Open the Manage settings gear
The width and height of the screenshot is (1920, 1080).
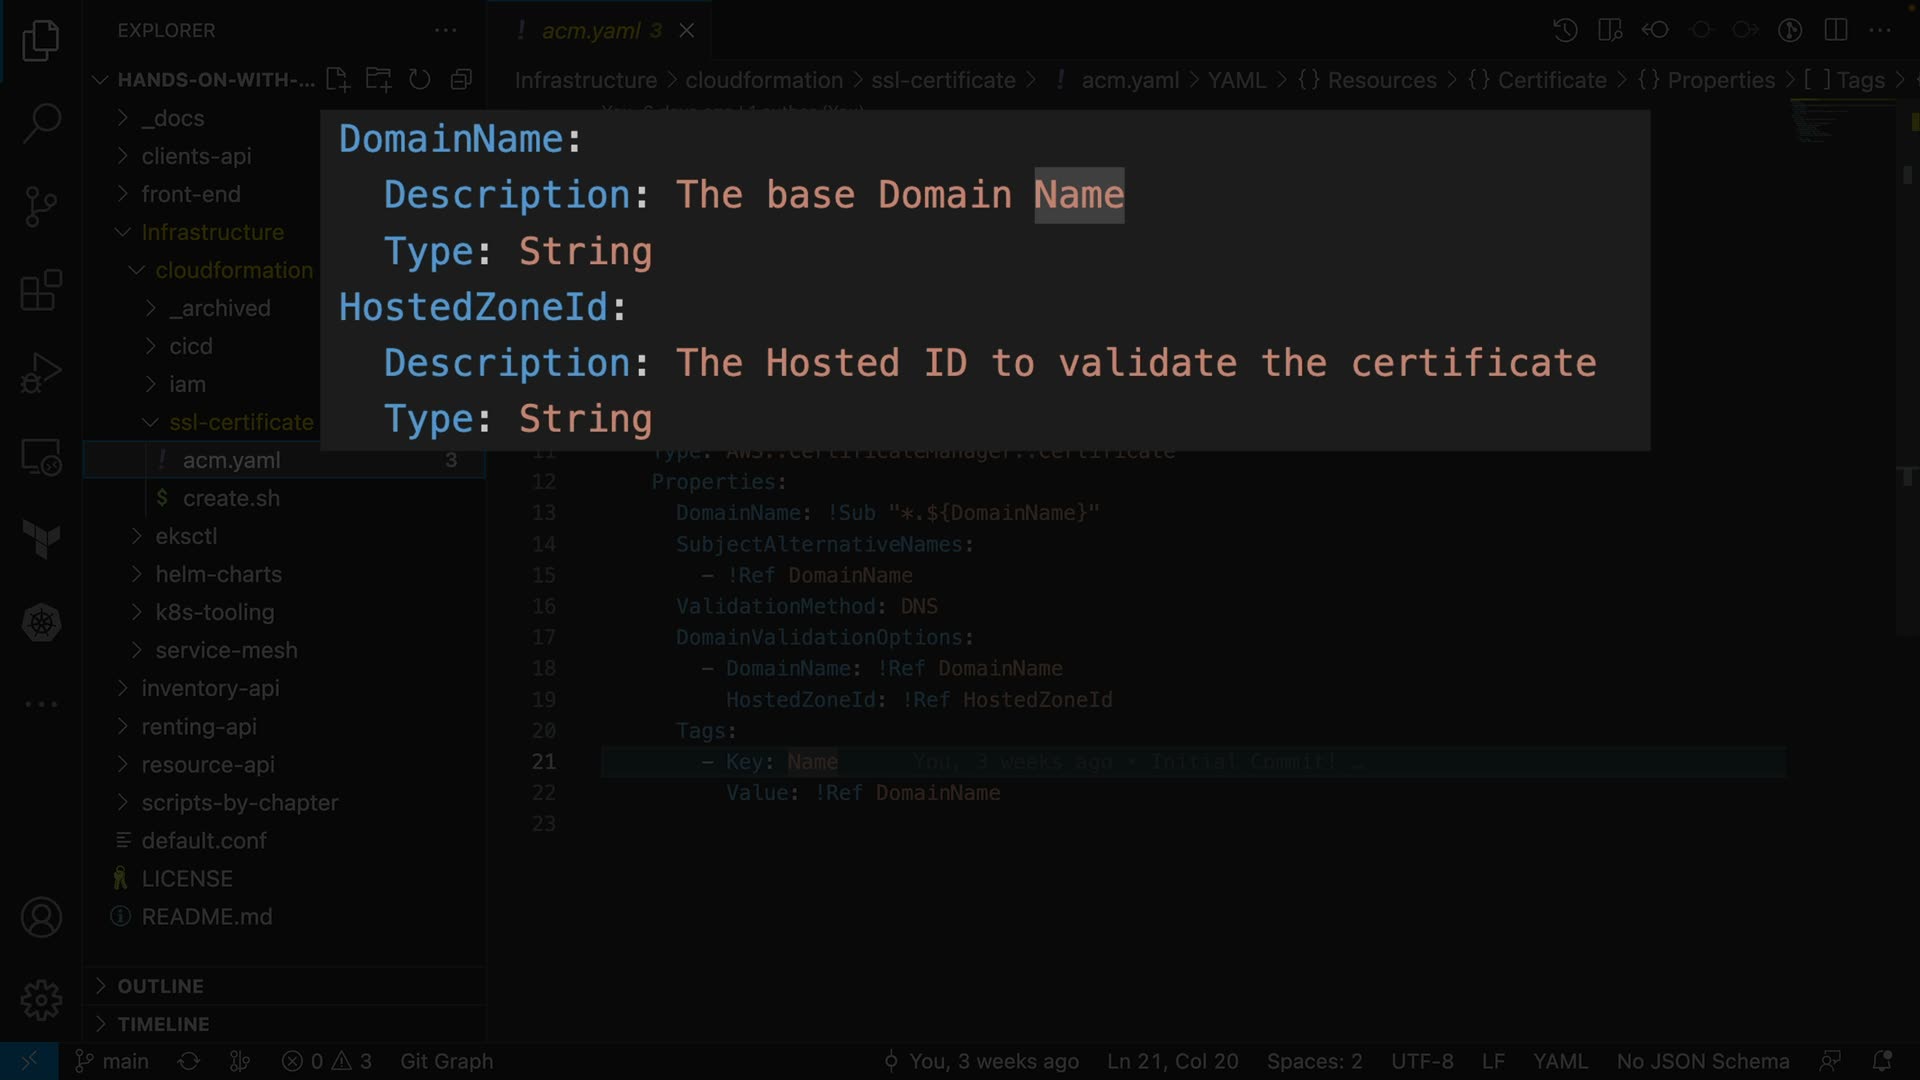pos(41,999)
